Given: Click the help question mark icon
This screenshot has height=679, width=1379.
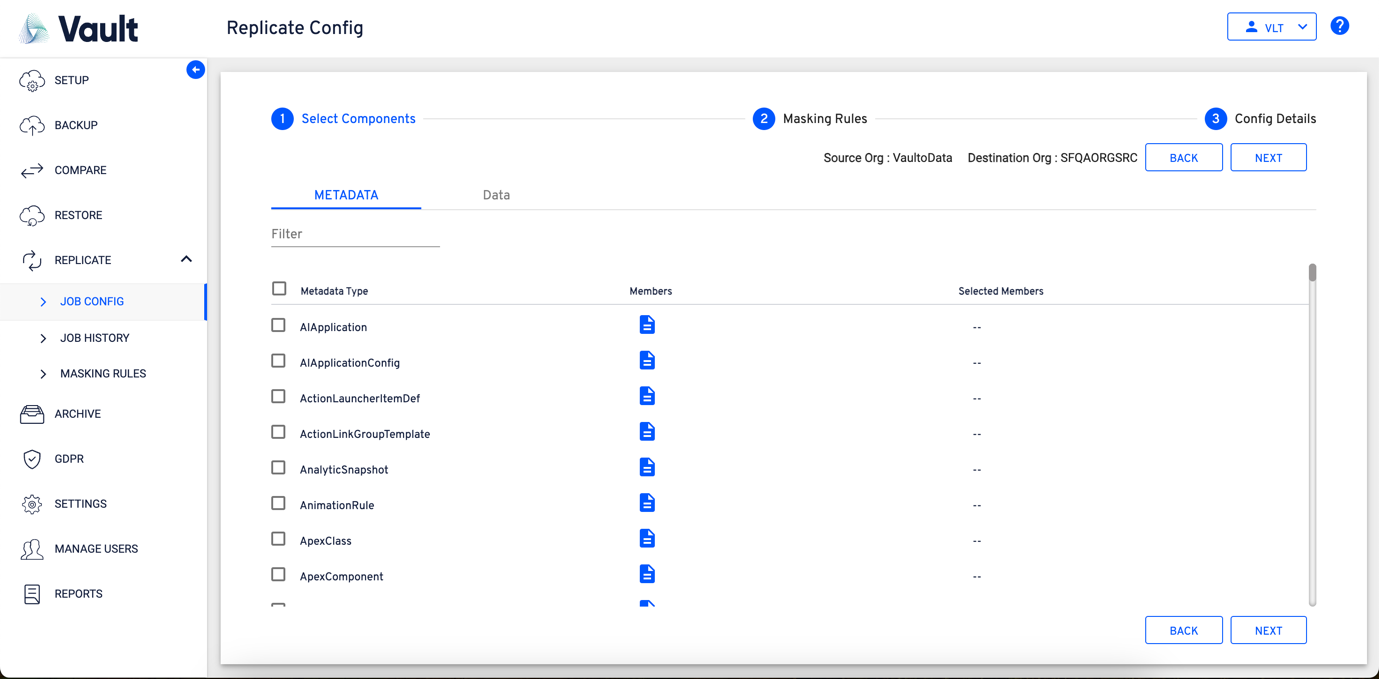Looking at the screenshot, I should click(1339, 26).
